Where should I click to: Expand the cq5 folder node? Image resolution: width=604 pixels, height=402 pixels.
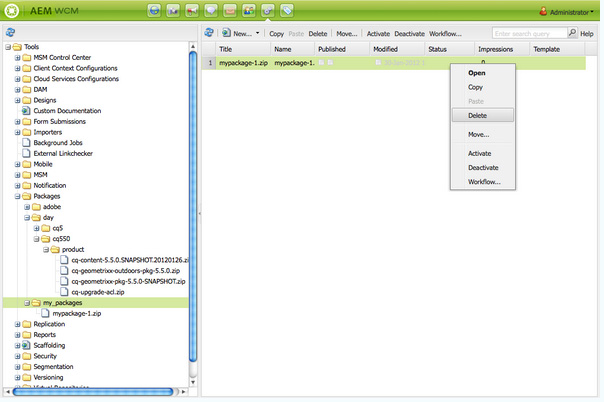[x=36, y=228]
